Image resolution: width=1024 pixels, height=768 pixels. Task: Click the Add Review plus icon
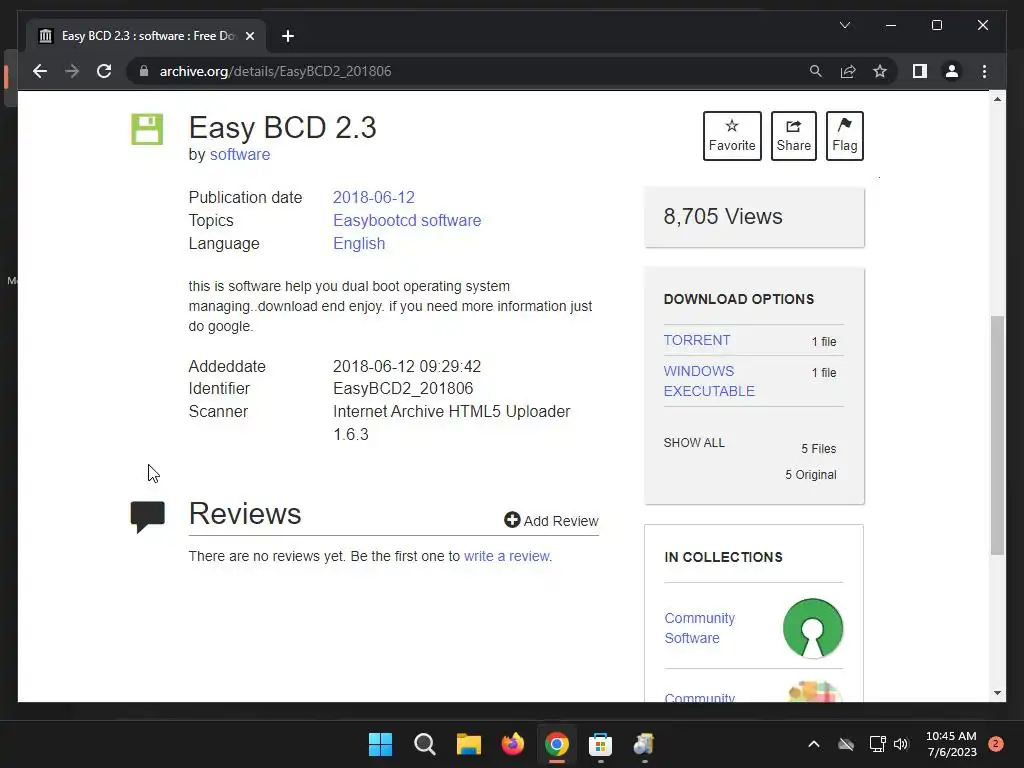point(512,520)
